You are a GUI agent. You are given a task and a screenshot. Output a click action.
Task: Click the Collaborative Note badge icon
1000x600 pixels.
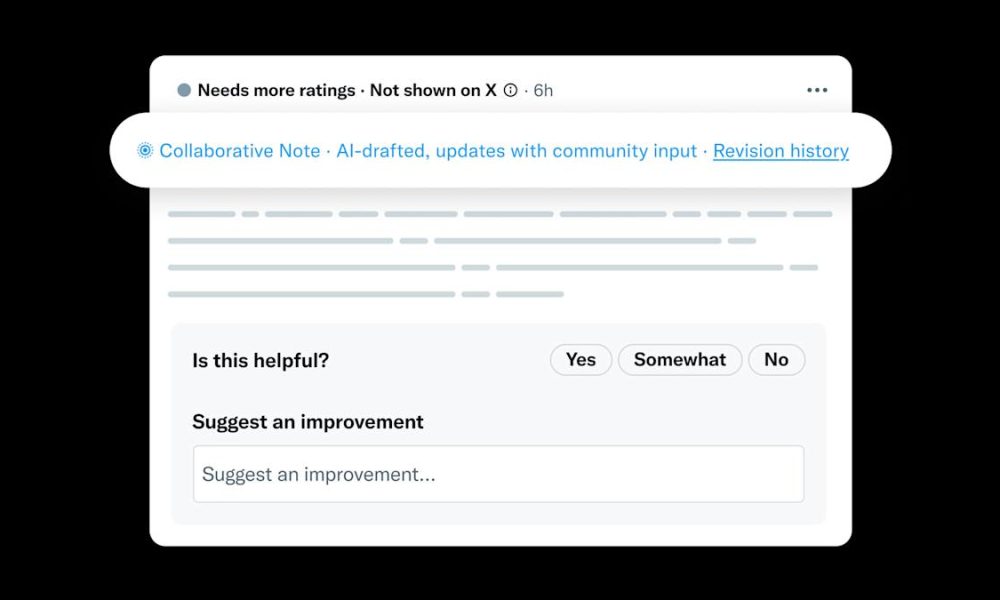pyautogui.click(x=145, y=151)
